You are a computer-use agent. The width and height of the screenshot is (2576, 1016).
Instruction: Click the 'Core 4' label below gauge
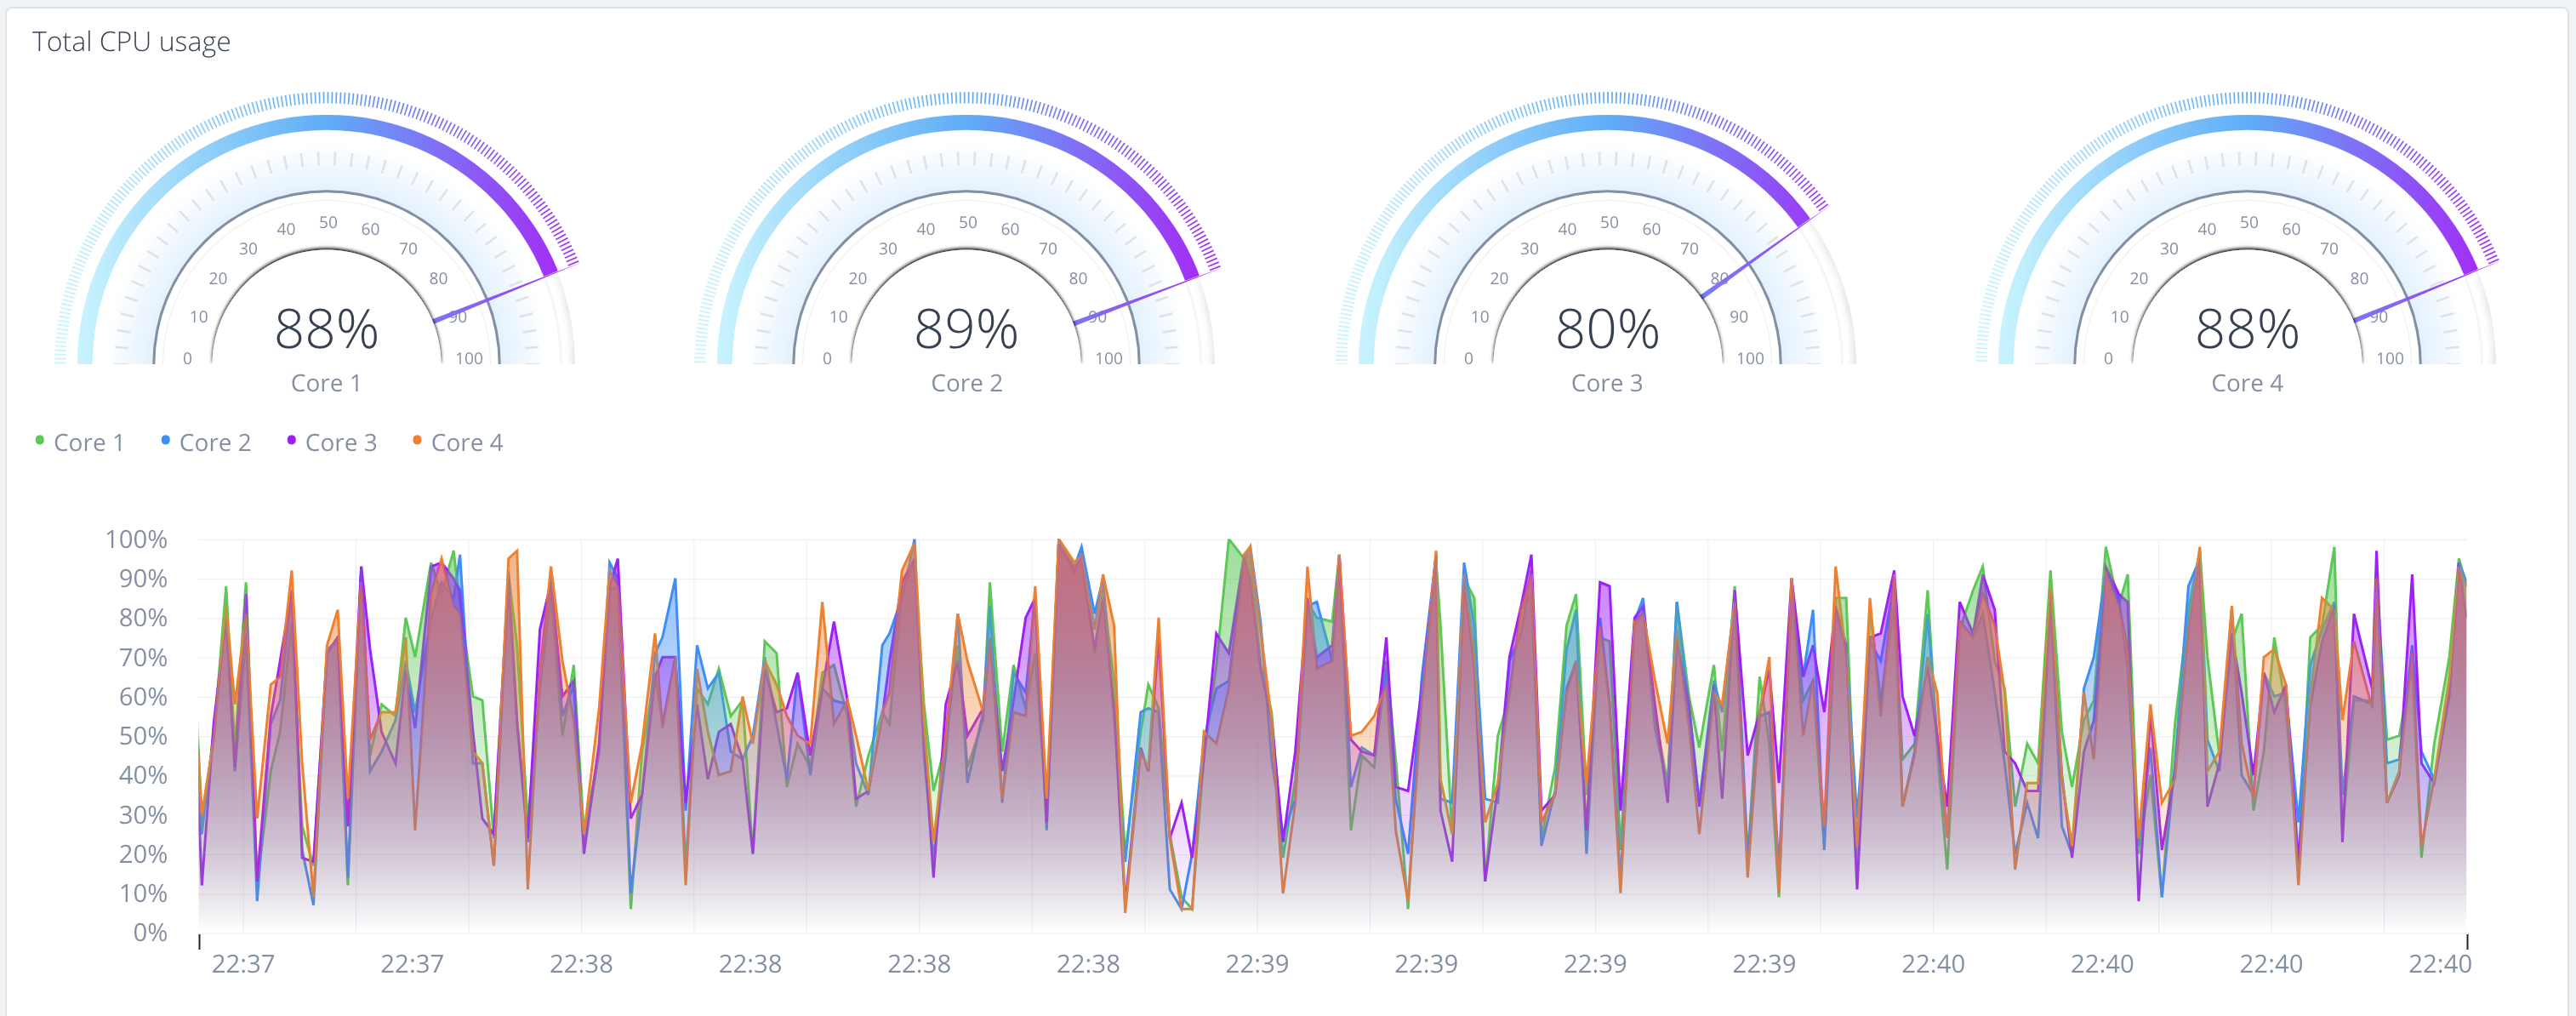(x=2247, y=383)
